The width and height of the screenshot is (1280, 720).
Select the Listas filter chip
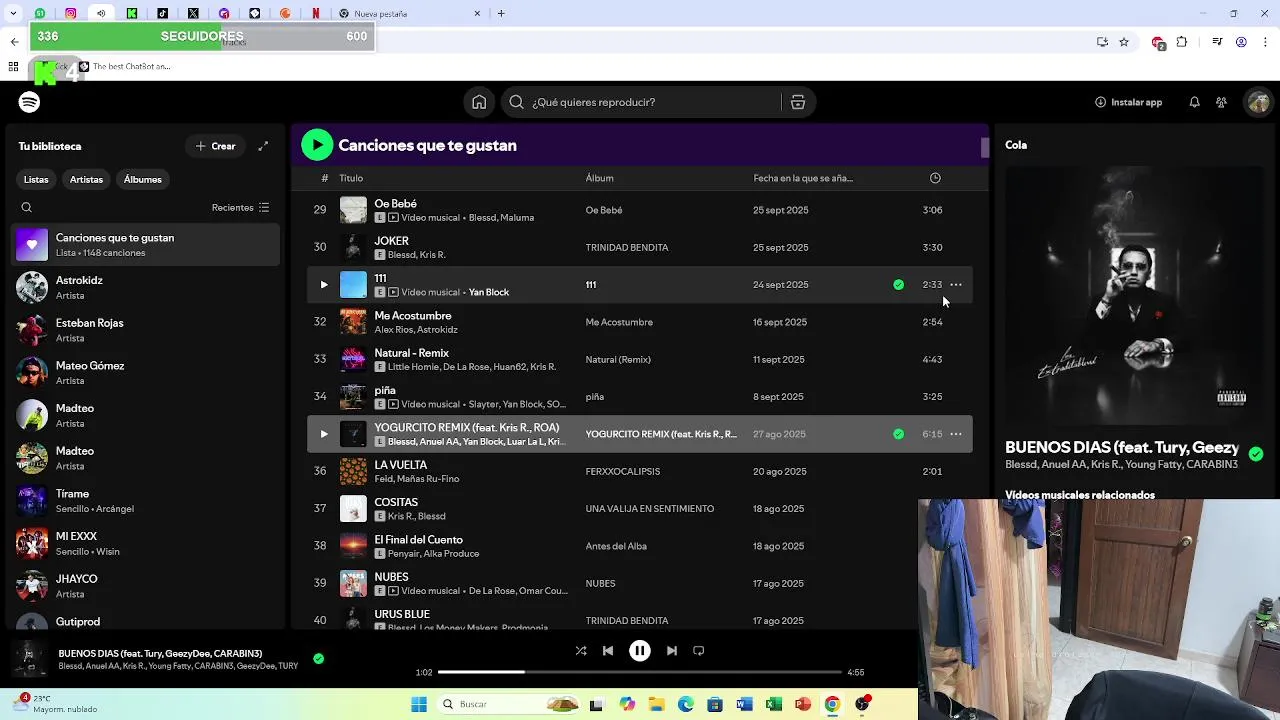[36, 180]
